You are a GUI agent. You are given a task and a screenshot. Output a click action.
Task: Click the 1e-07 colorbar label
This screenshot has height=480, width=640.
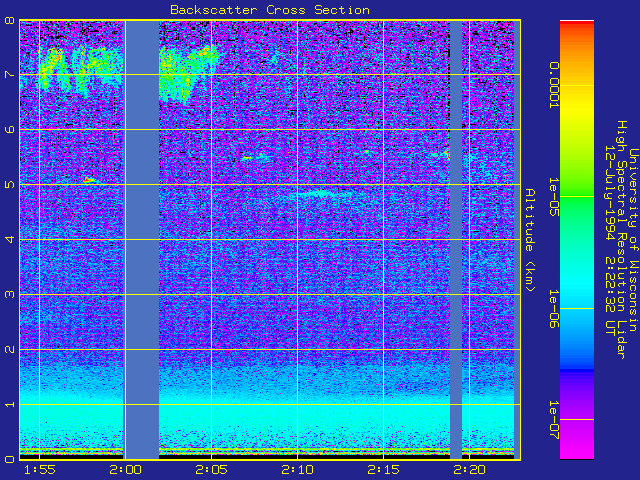click(x=553, y=420)
